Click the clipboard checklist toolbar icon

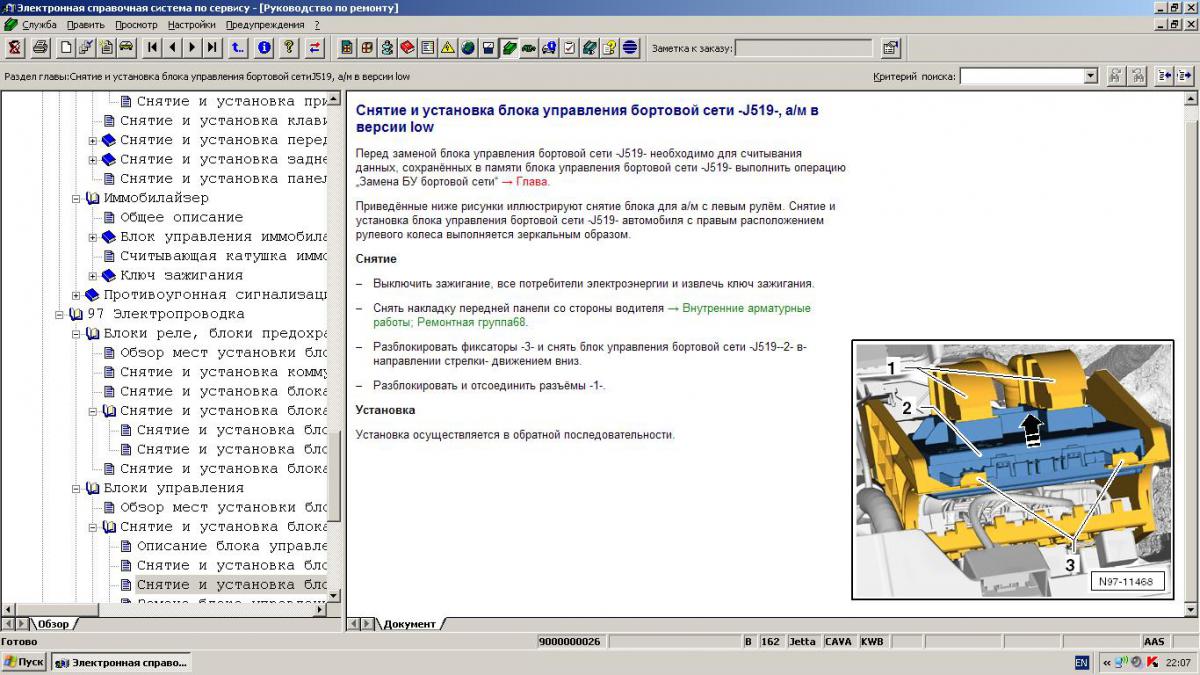[569, 47]
